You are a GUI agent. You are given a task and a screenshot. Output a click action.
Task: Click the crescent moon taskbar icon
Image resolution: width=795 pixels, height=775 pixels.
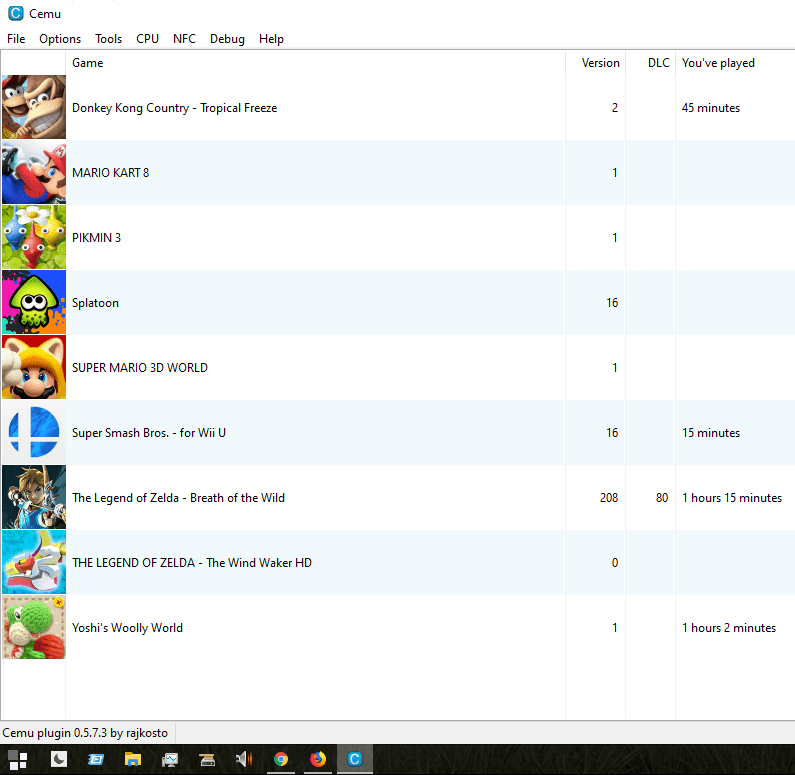pyautogui.click(x=59, y=759)
